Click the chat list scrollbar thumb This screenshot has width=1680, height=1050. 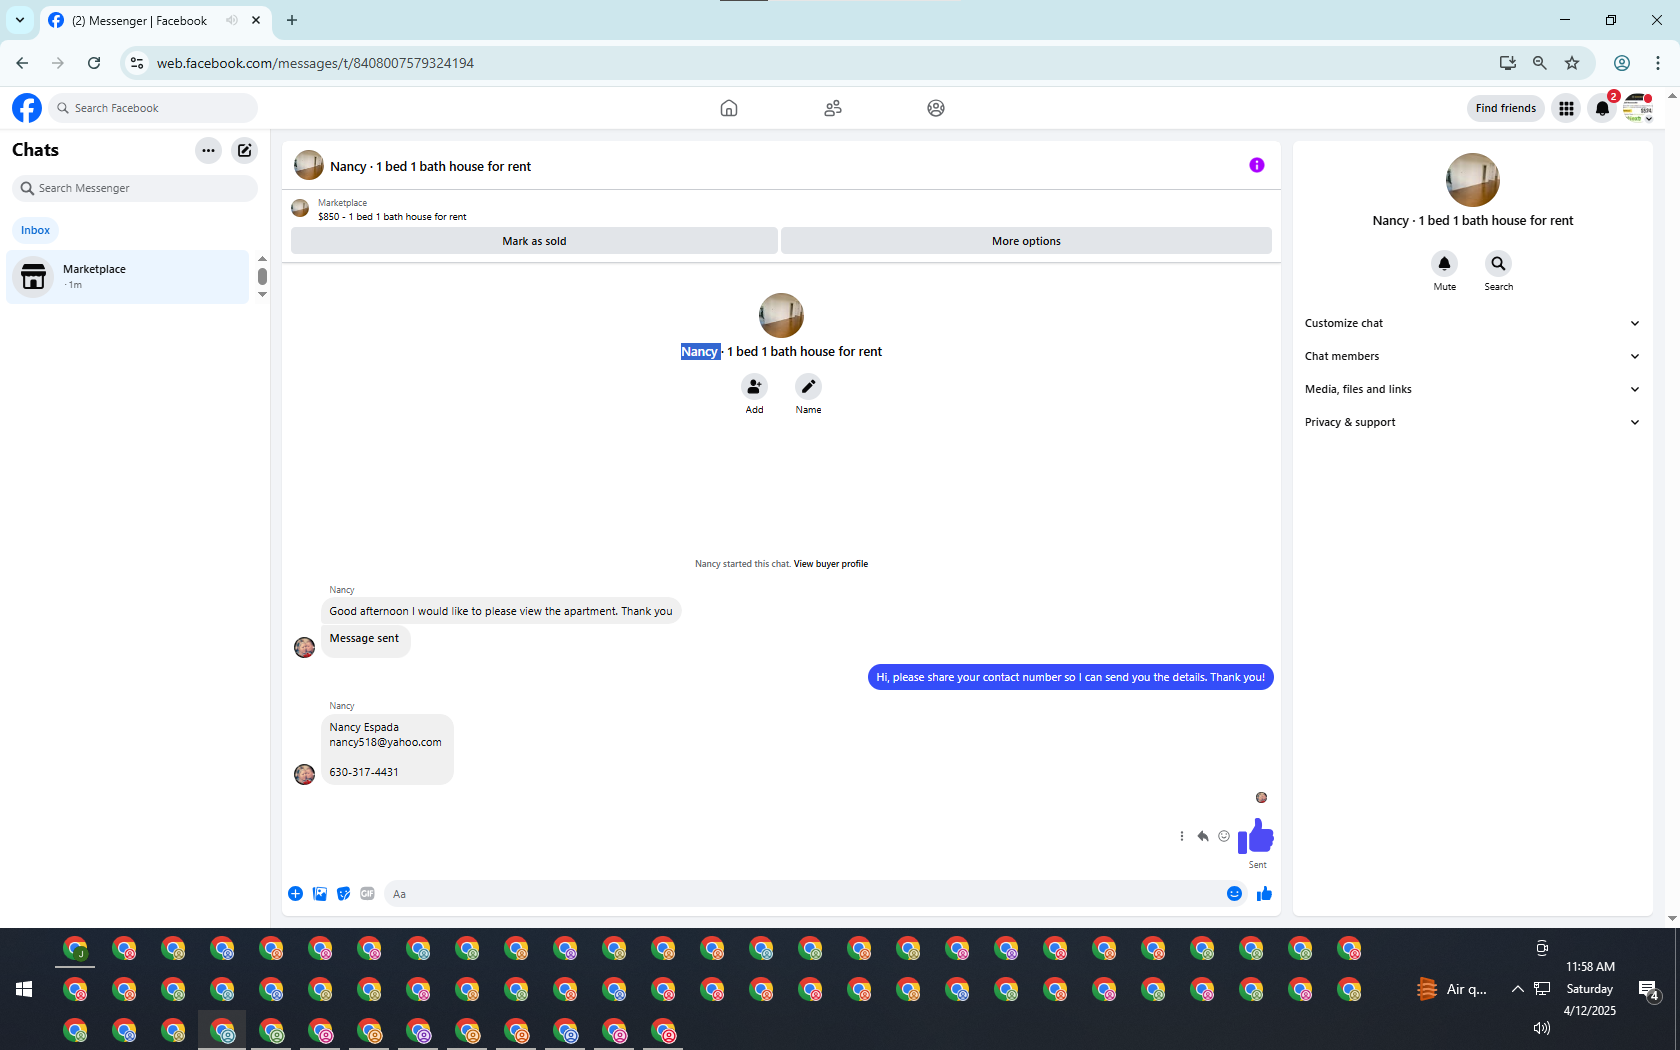(262, 276)
